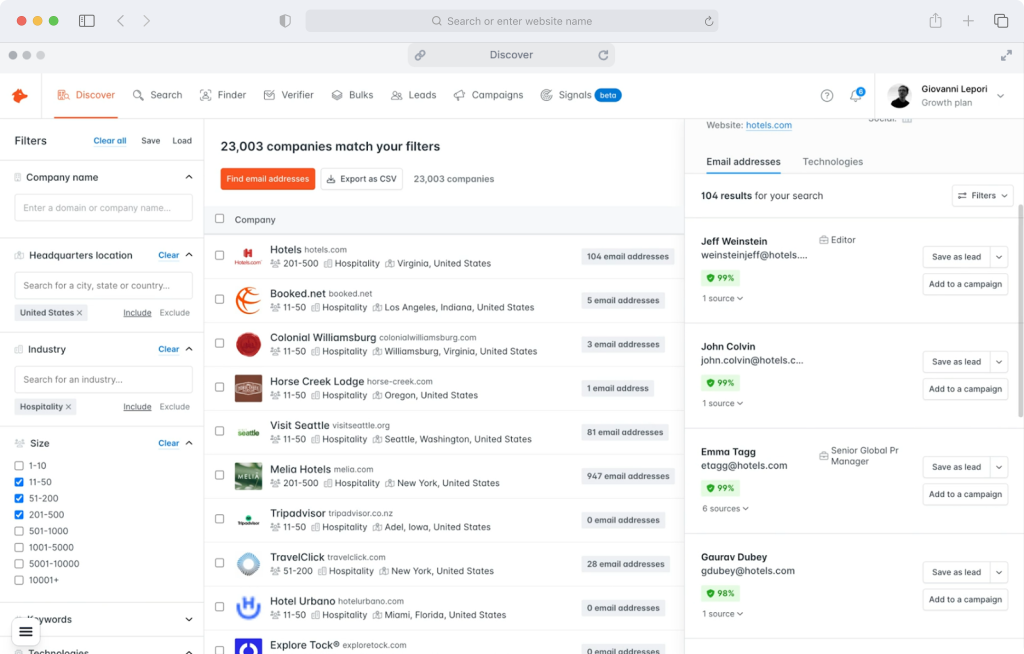Click the TravelClick logo

(x=248, y=563)
